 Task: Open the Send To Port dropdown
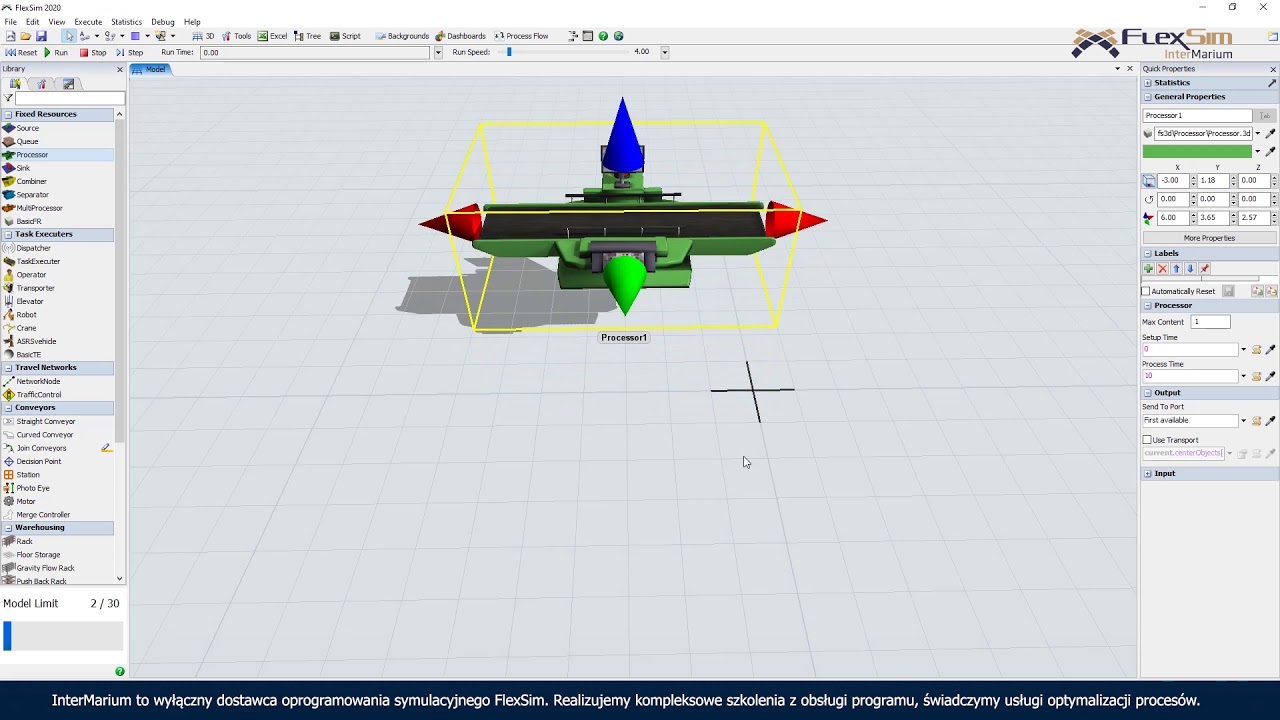[1243, 421]
